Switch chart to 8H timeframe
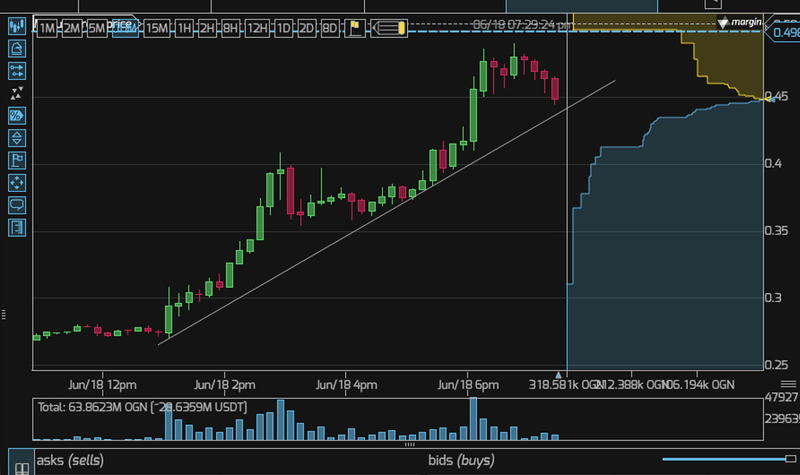Viewport: 800px width, 475px height. pyautogui.click(x=230, y=28)
